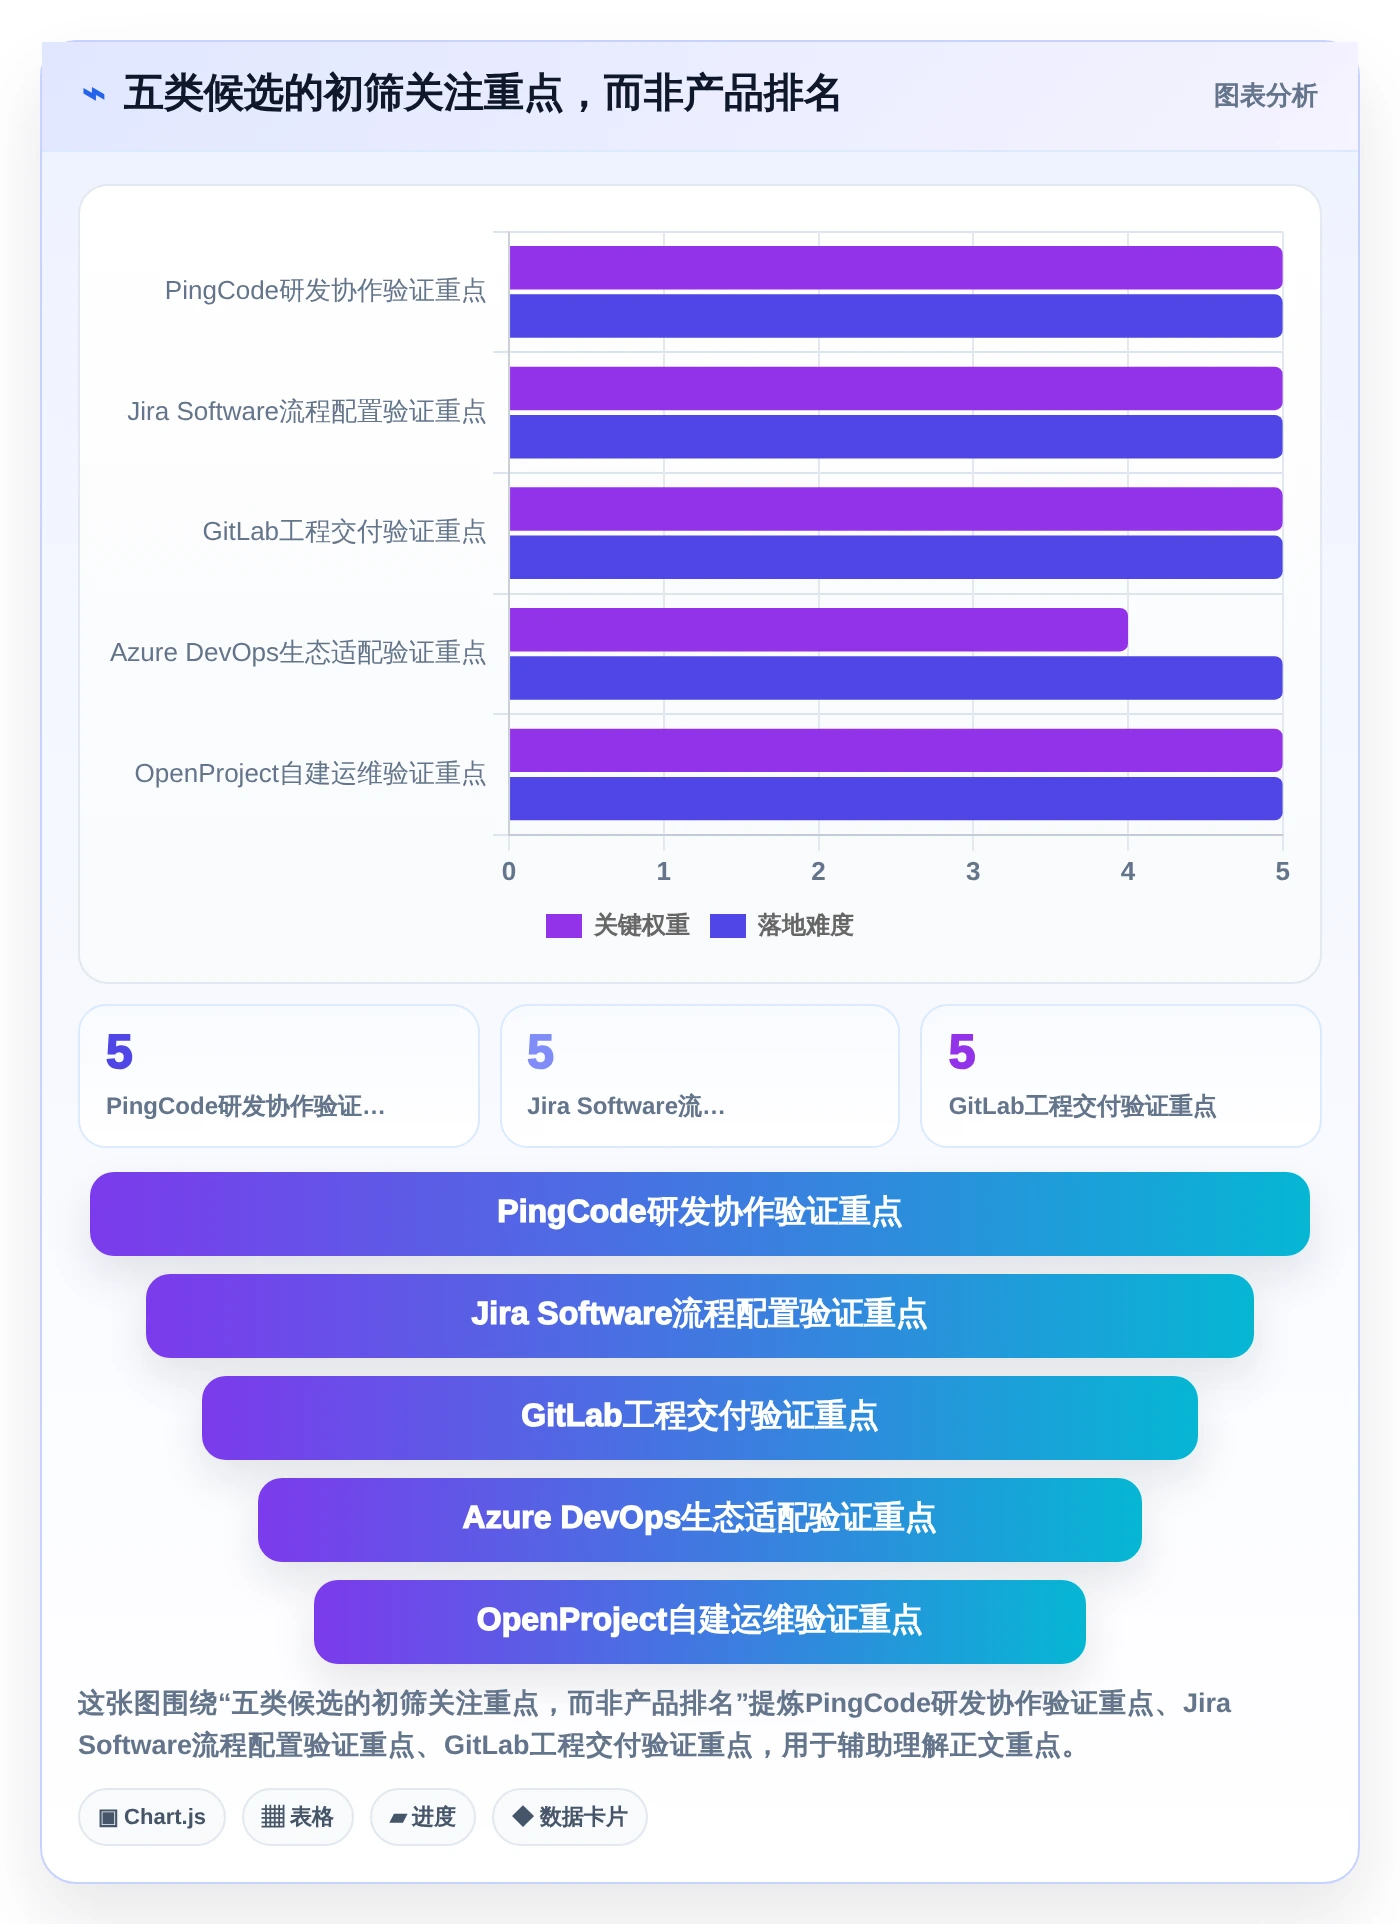Click the title 五类候选的初筛关注重点，而非产品排名
Screen dimensions: 1400x1924
pos(481,93)
